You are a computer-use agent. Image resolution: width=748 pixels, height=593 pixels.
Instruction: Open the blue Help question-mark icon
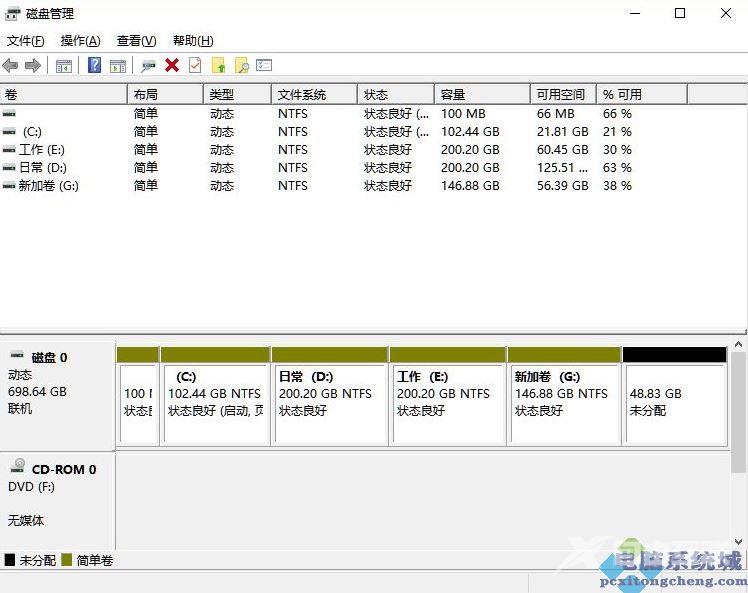pyautogui.click(x=94, y=65)
